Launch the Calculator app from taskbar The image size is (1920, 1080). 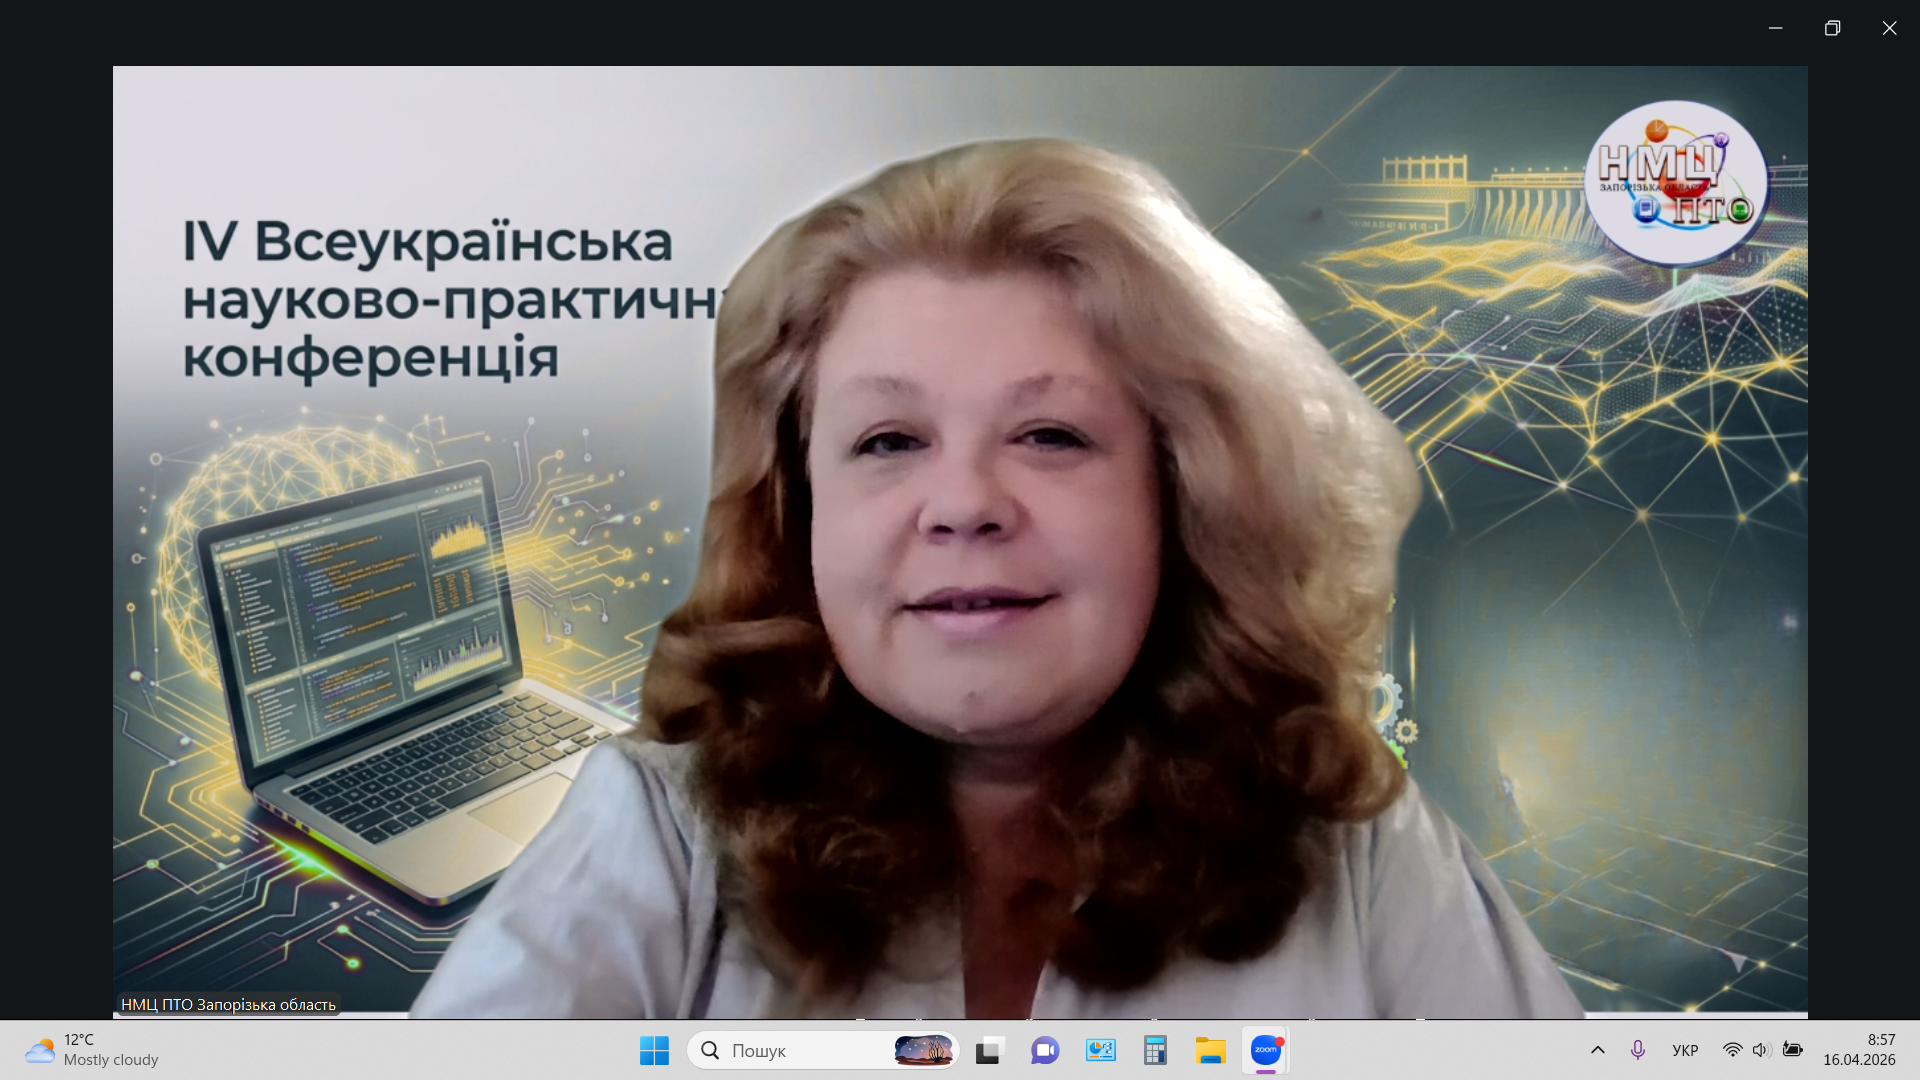(1155, 1050)
